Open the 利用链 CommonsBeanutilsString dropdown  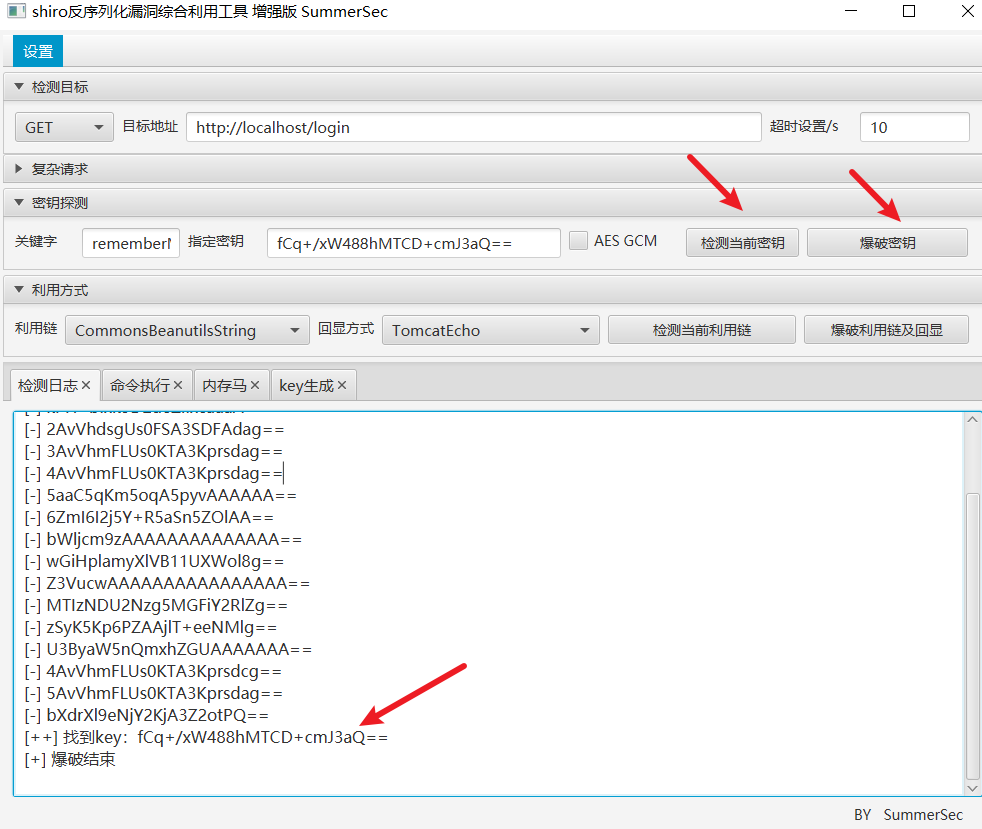[x=187, y=330]
